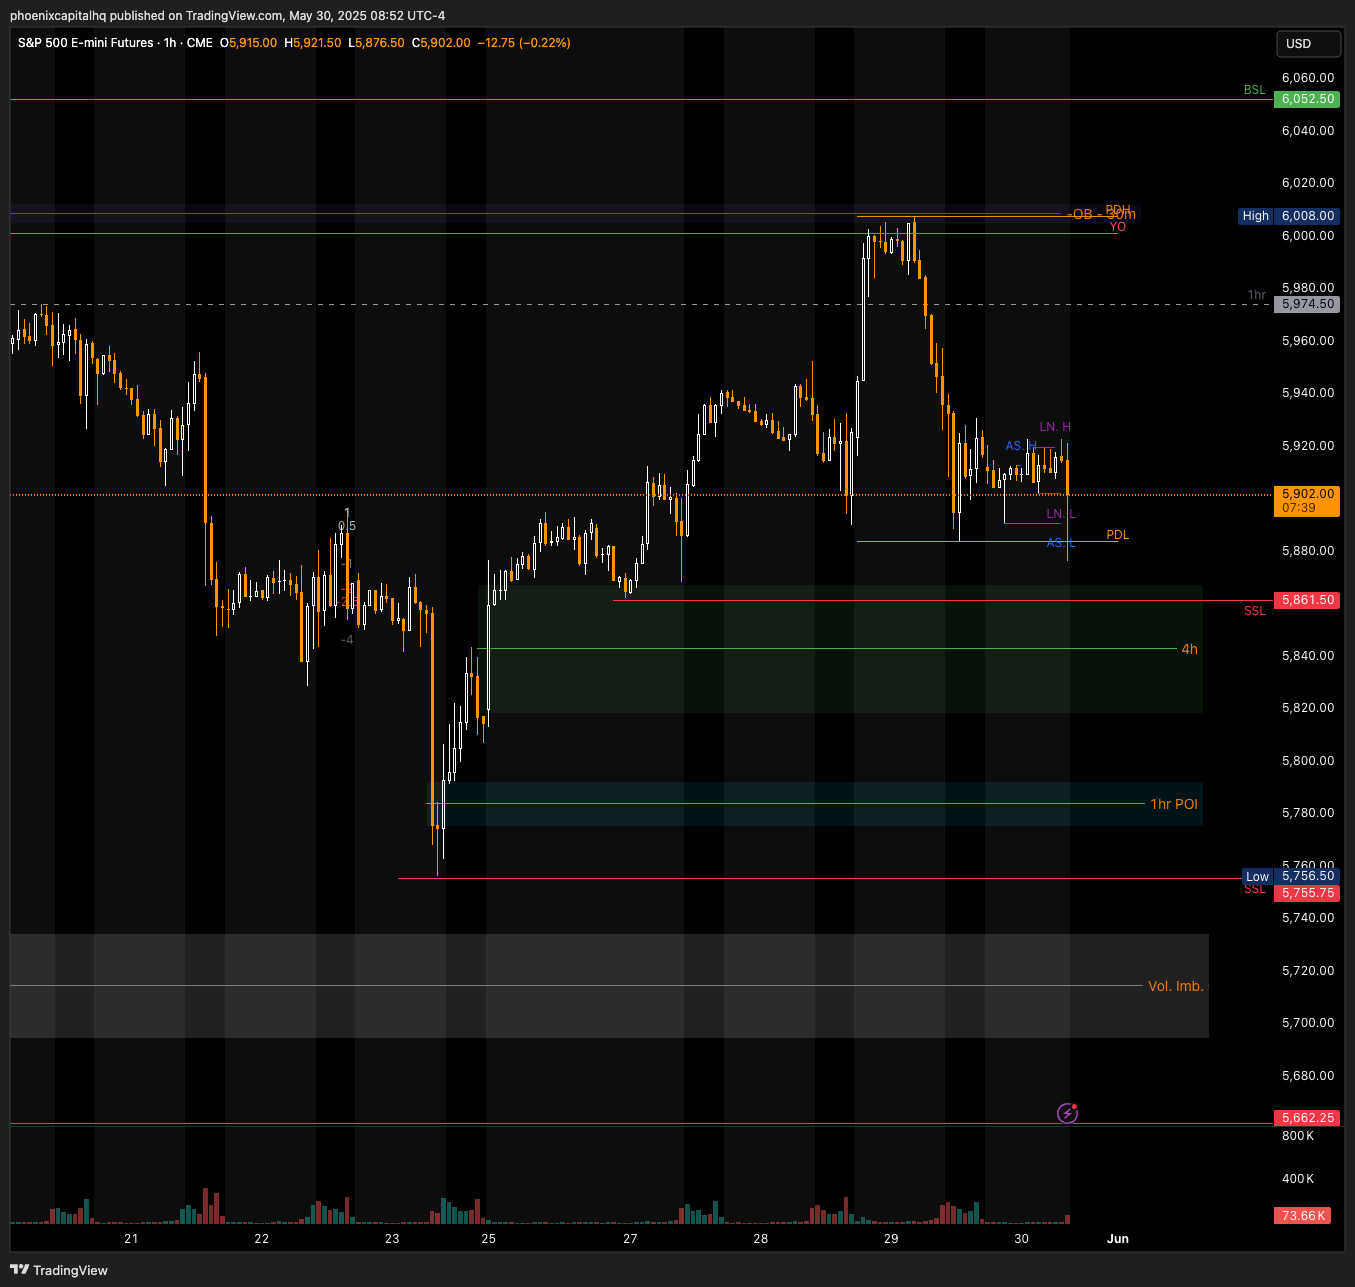Click the close value C5,902.00
This screenshot has height=1287, width=1355.
[x=441, y=43]
